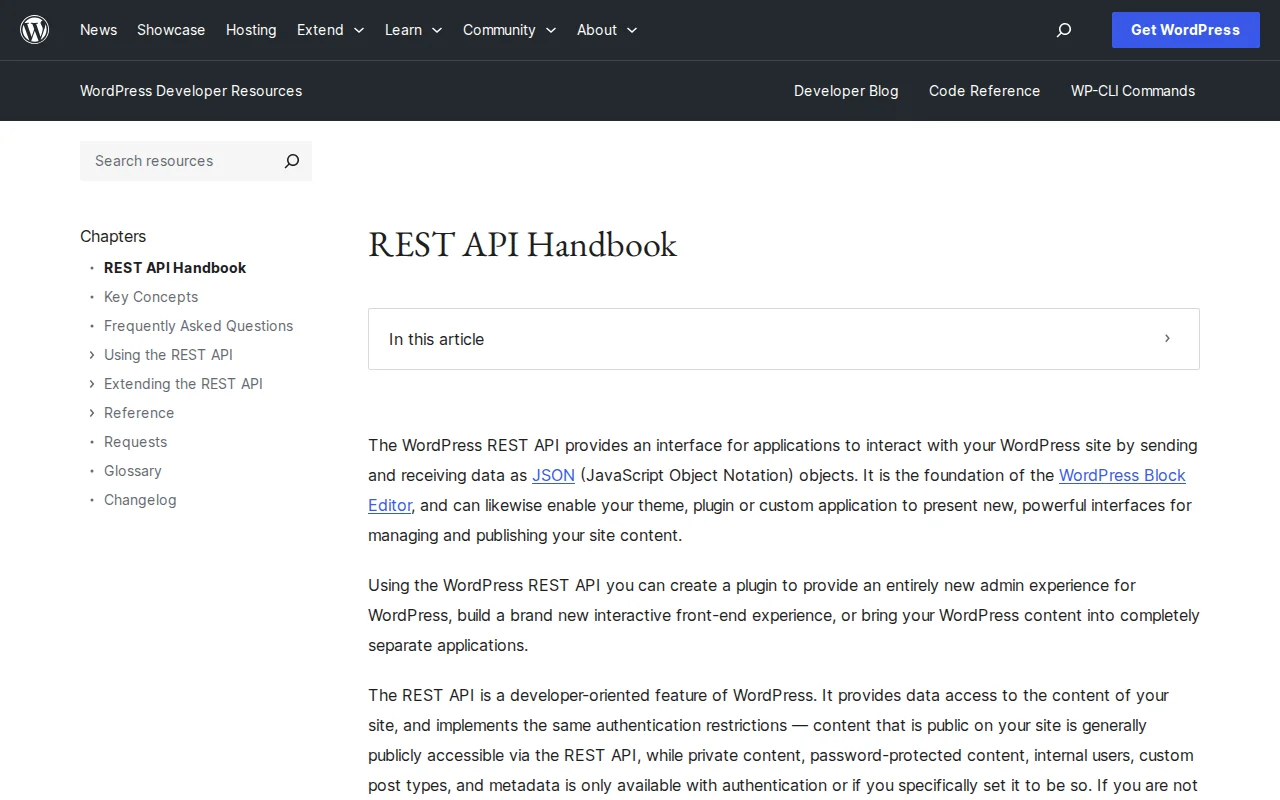Follow the WordPress Block Editor link
1280x800 pixels.
[1122, 475]
